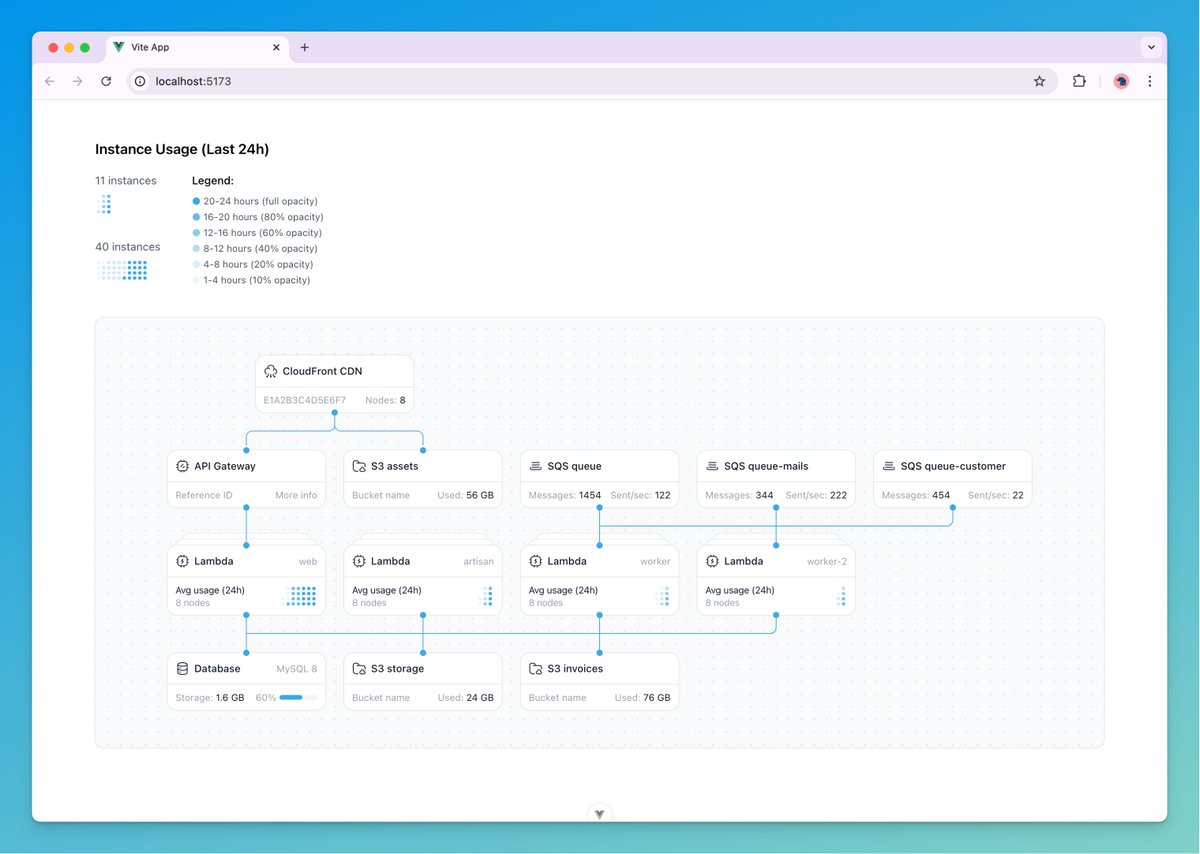The image size is (1200, 854).
Task: Click the 'Used: 56 GB' value
Action: click(x=465, y=495)
